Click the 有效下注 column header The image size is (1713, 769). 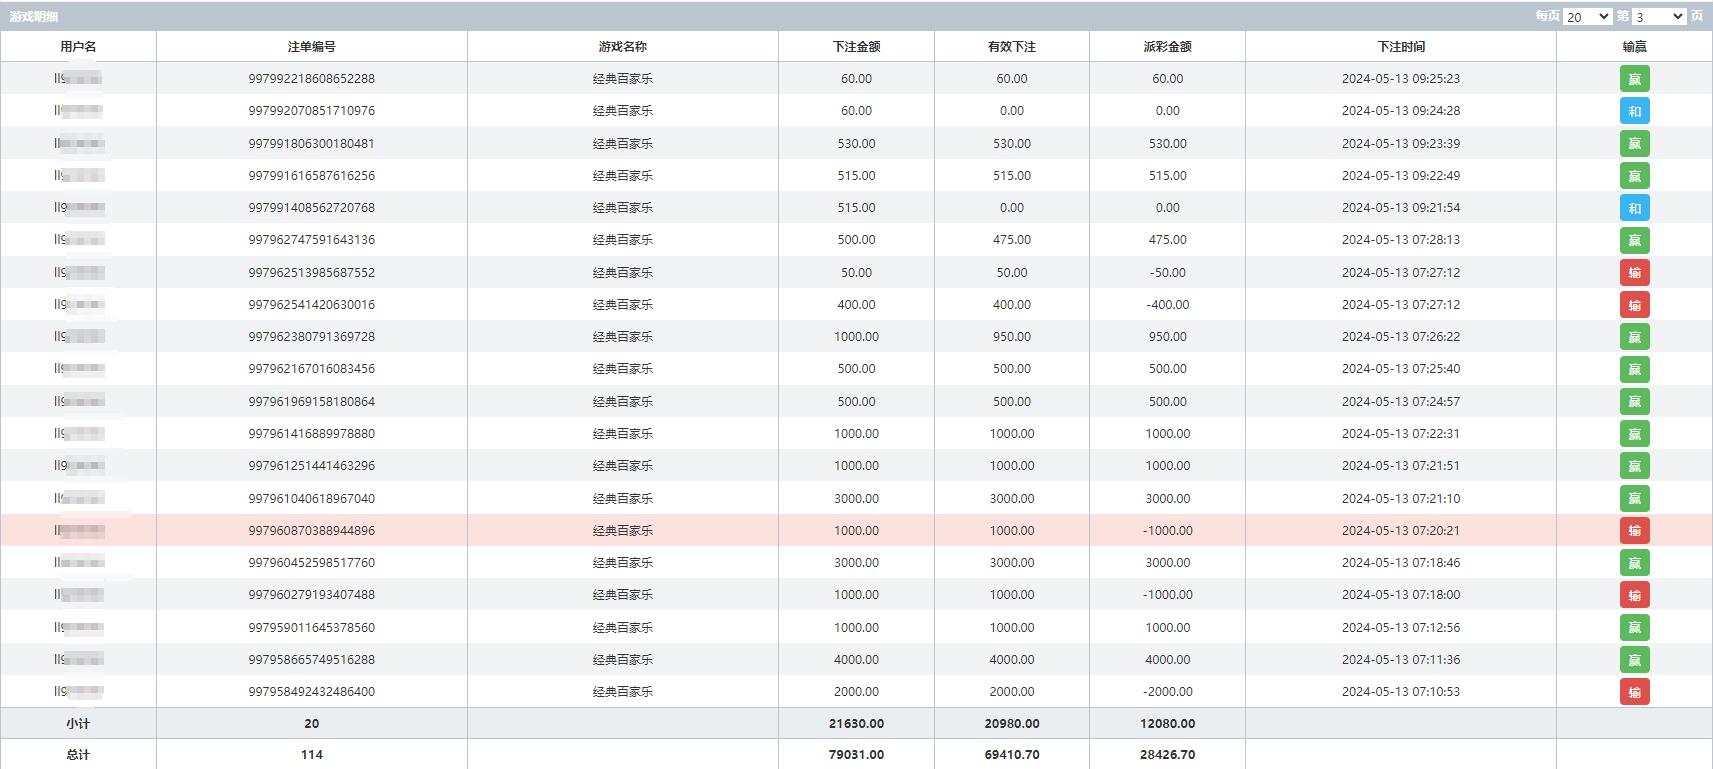[x=1012, y=47]
